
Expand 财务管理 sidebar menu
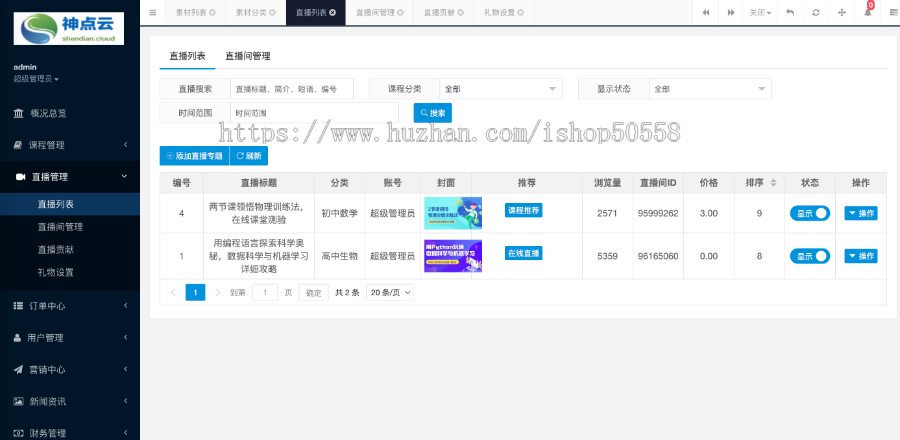pos(69,433)
